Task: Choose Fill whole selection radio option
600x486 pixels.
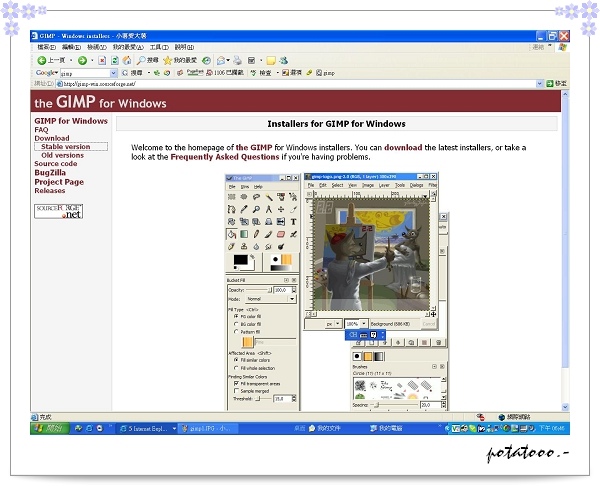Action: tap(236, 368)
